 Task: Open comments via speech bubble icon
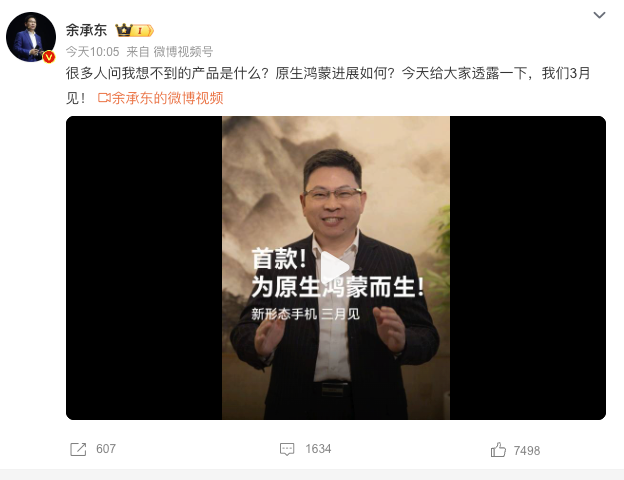point(287,449)
